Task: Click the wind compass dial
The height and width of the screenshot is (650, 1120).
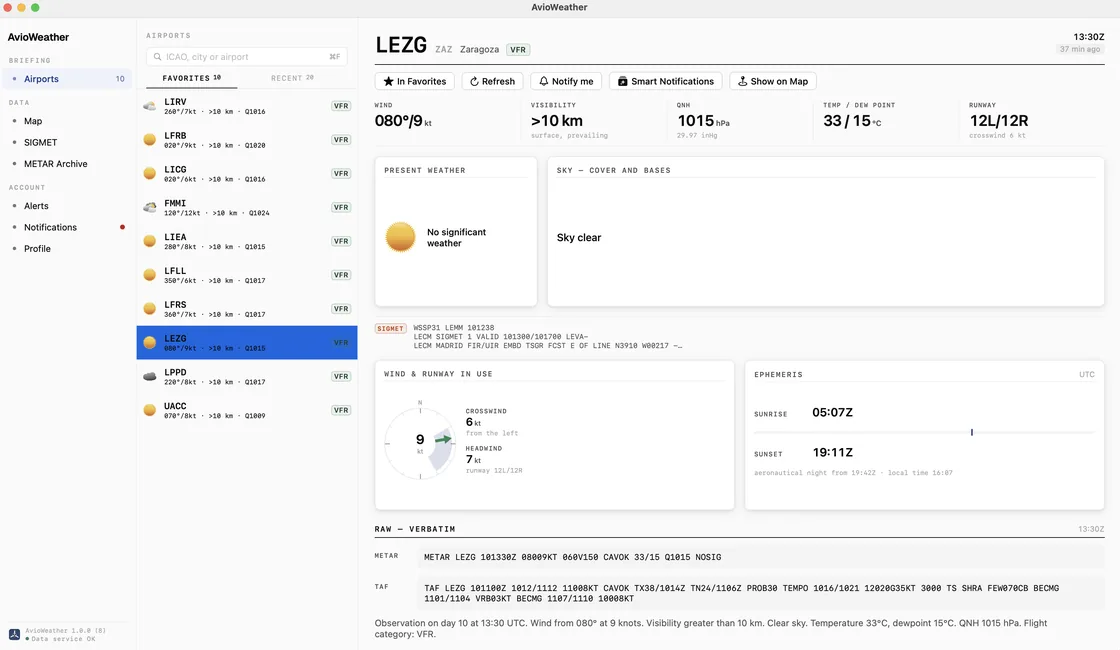Action: (x=420, y=444)
